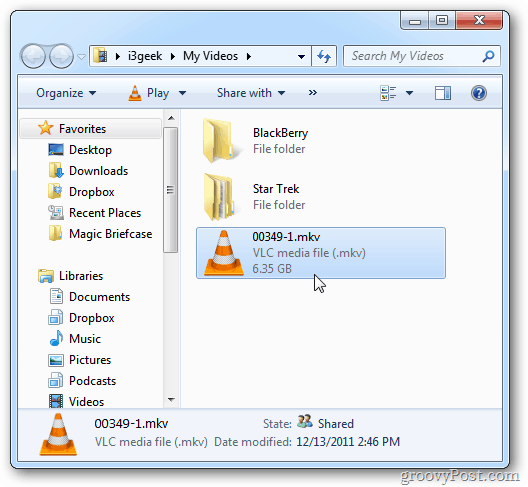This screenshot has width=528, height=487.
Task: Select the 00349-1.mkv VLC file
Action: click(321, 253)
